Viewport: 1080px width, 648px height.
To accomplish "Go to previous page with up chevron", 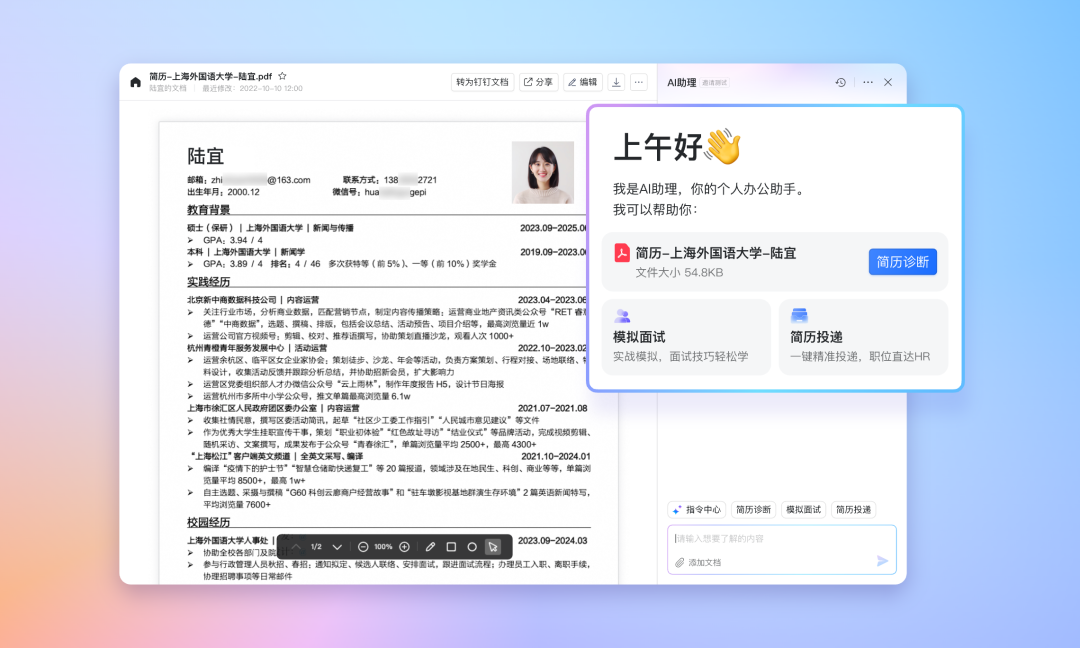I will coord(296,547).
